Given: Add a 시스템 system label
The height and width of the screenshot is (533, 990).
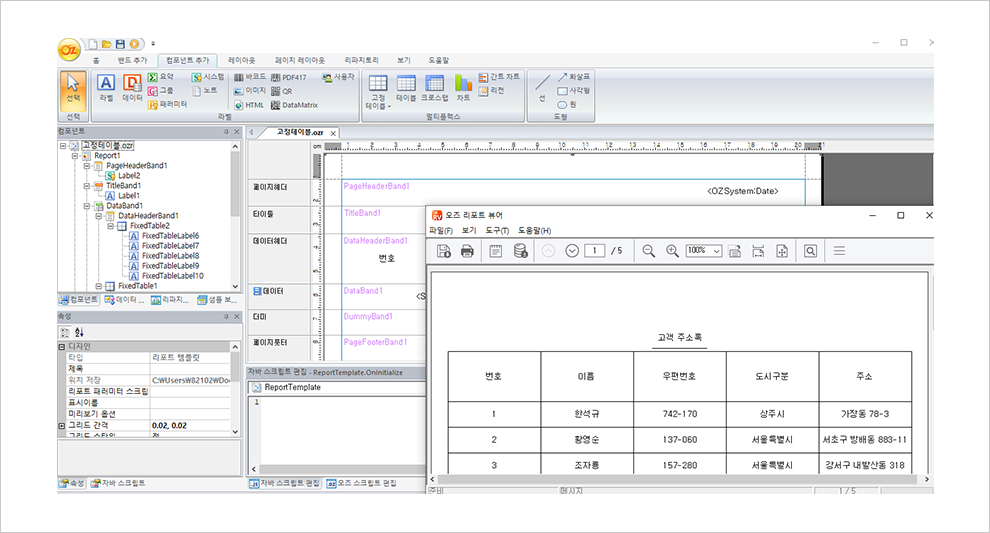Looking at the screenshot, I should tap(208, 76).
